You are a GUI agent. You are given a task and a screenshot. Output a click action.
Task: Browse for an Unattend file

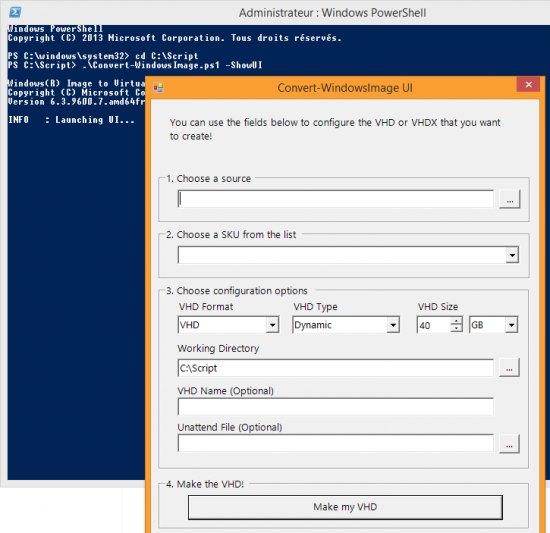pos(509,444)
